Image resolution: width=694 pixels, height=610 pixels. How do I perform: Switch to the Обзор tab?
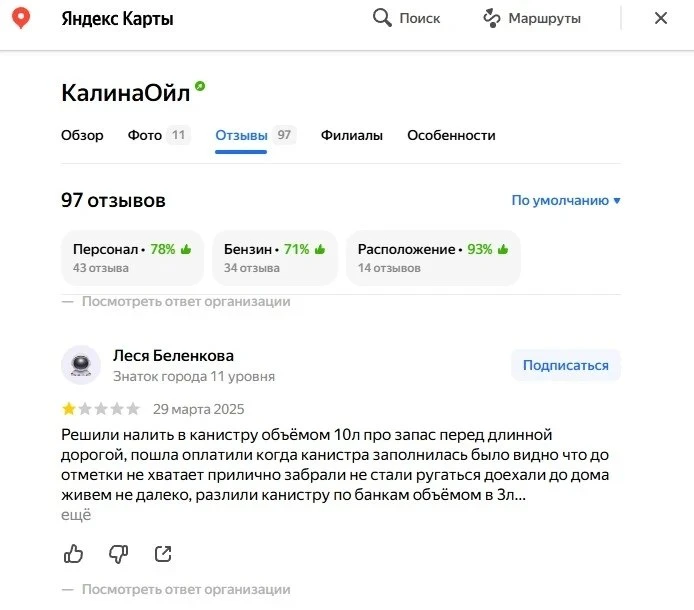(82, 135)
